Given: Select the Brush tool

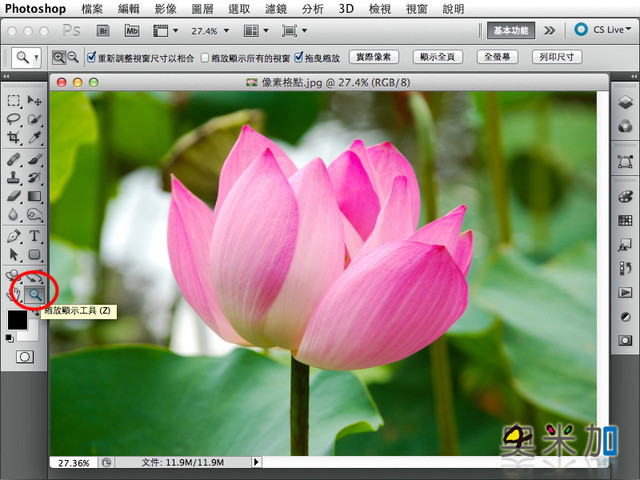Looking at the screenshot, I should point(34,159).
